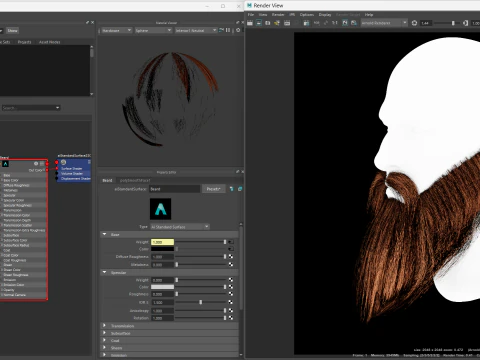Expand the Transmission section

(x=104, y=326)
